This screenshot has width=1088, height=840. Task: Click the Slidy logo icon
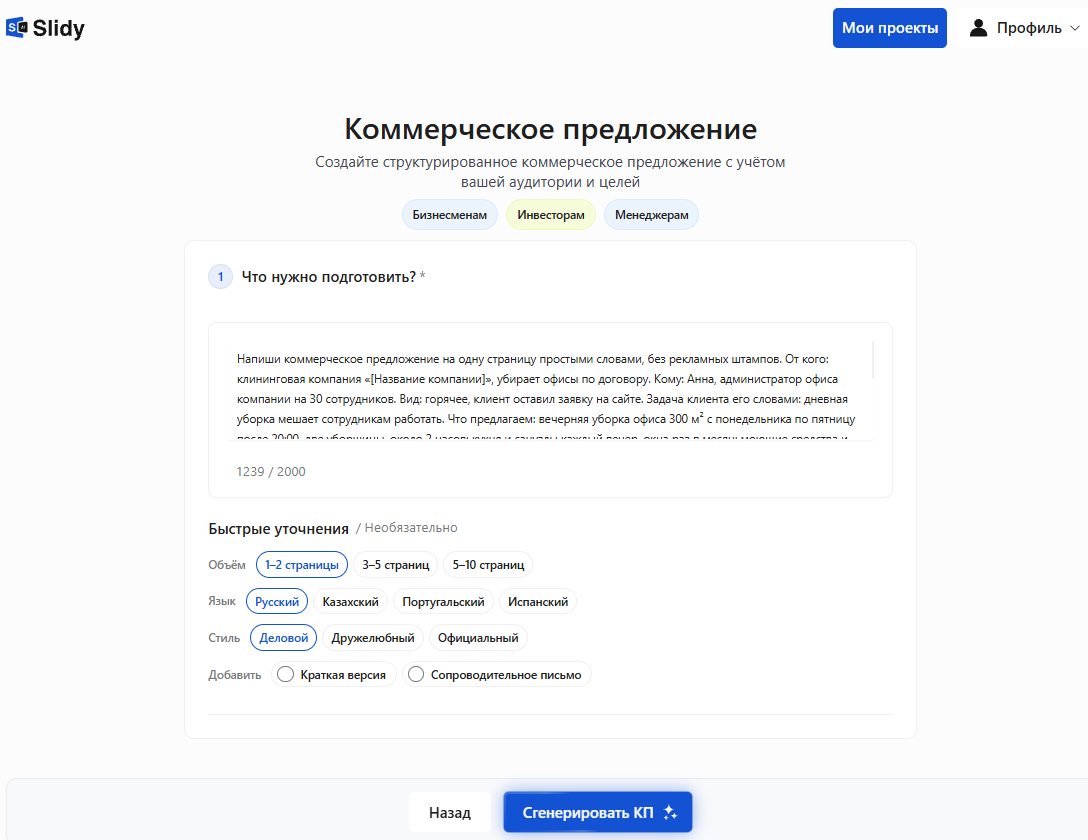pos(17,28)
